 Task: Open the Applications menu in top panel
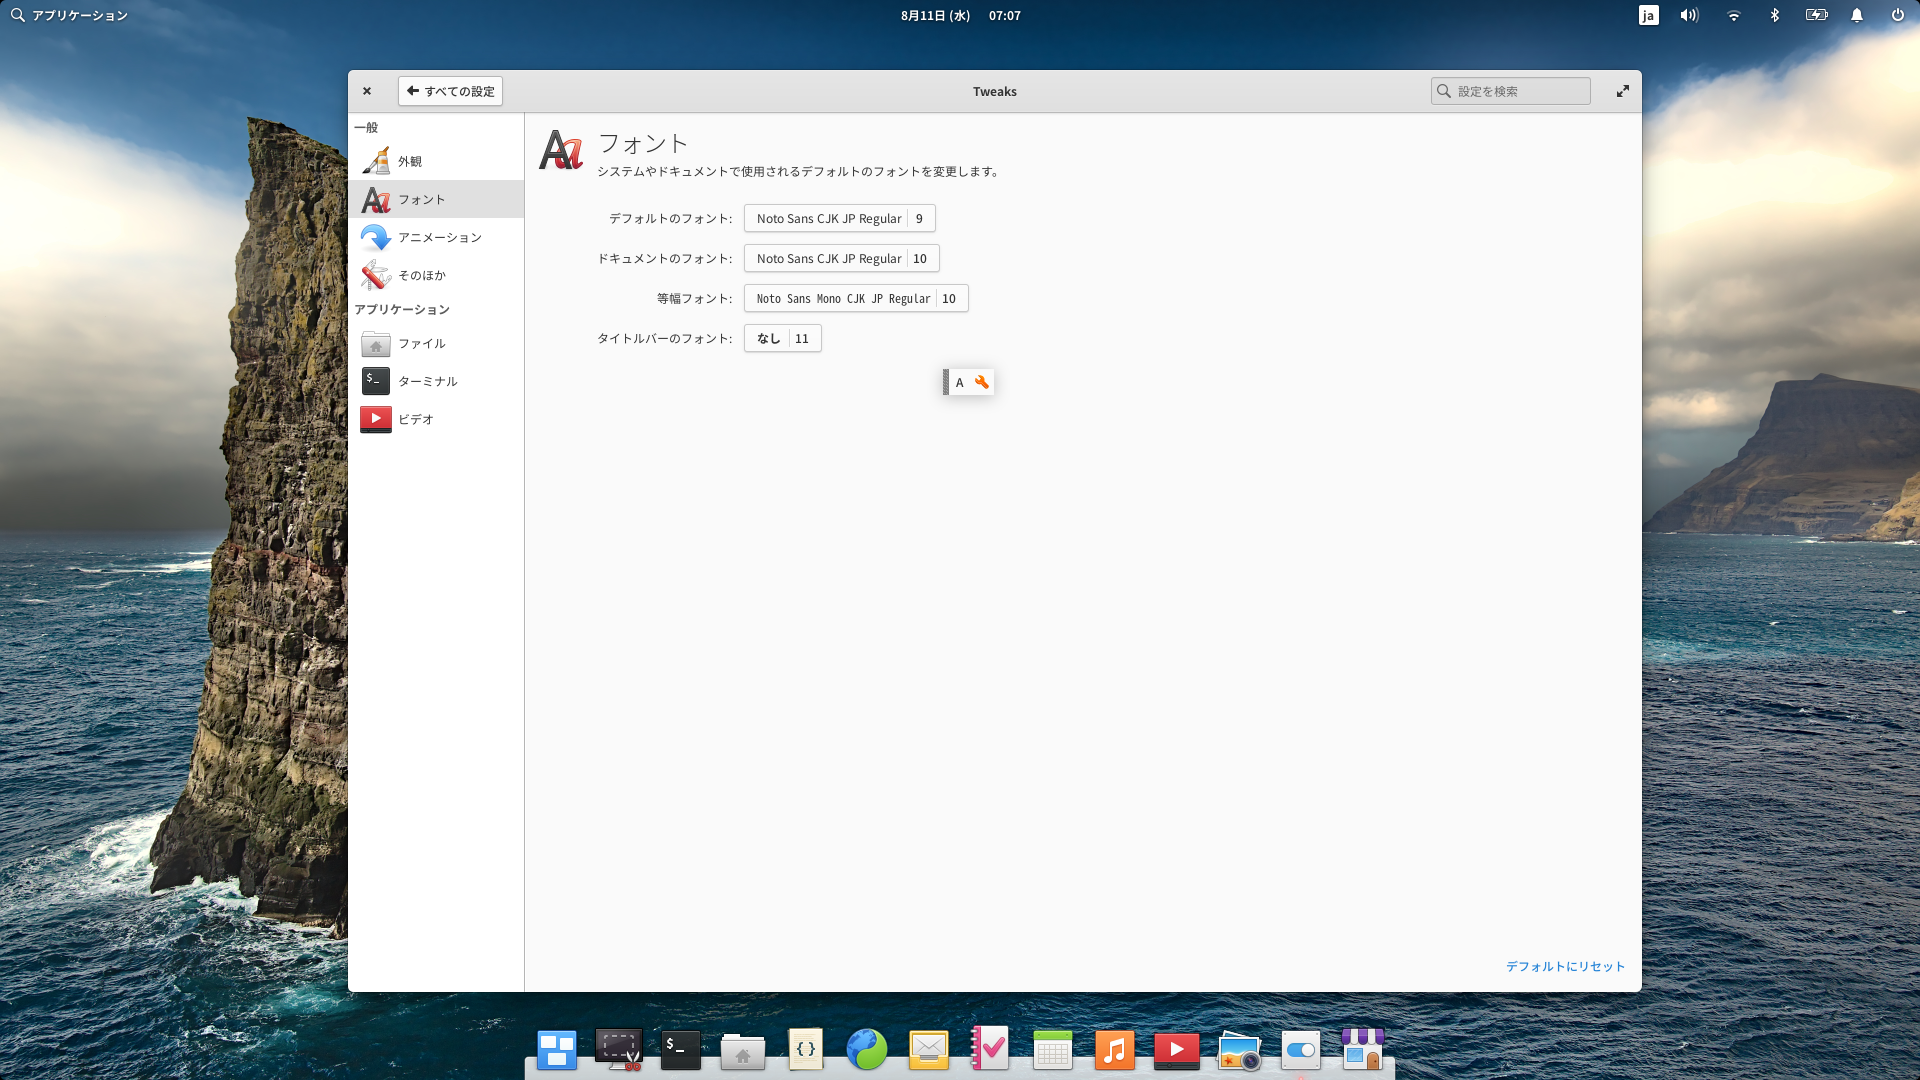click(x=69, y=15)
